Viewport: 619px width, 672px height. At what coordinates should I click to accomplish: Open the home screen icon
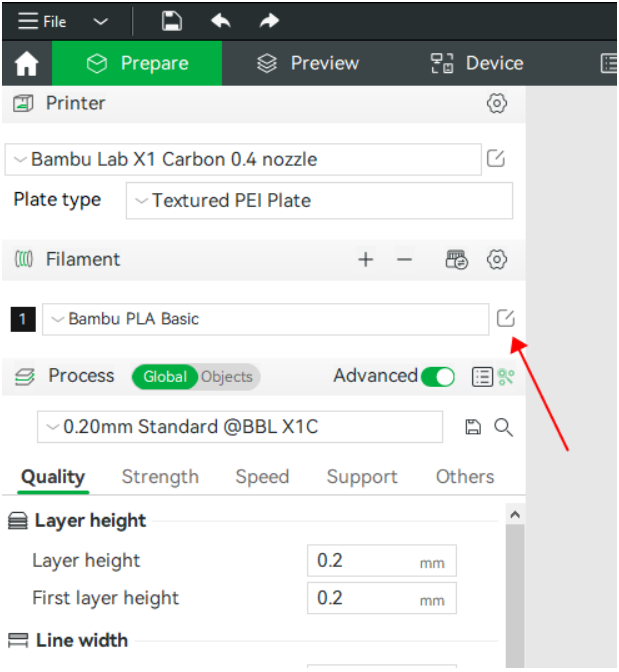point(26,64)
